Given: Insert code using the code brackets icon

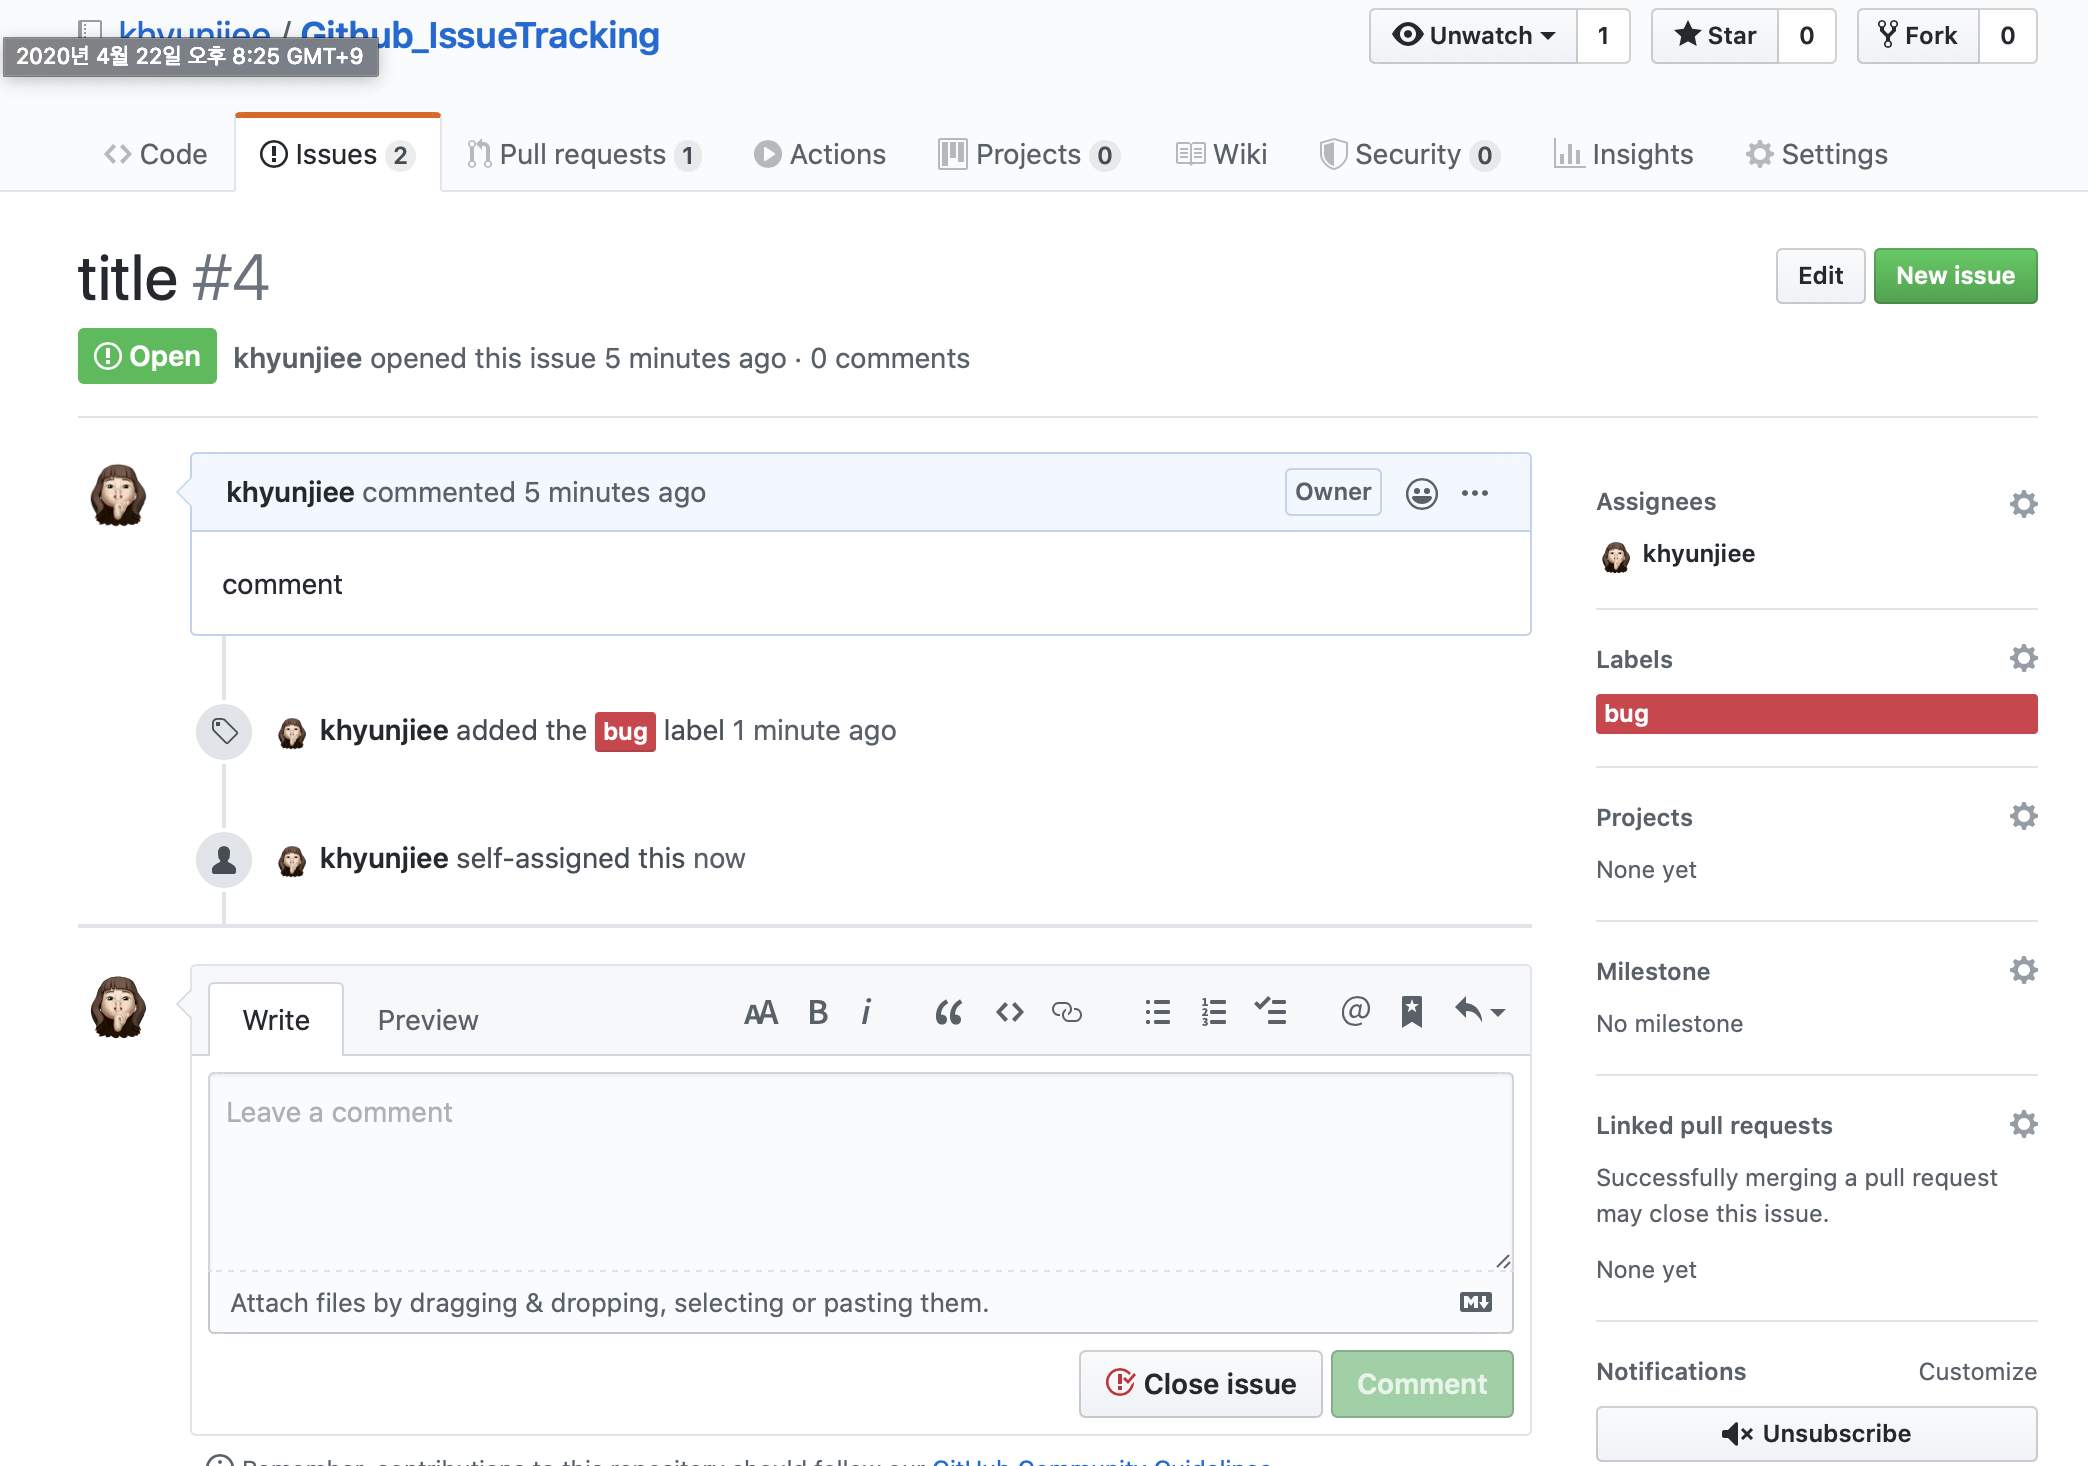Looking at the screenshot, I should [1009, 1013].
